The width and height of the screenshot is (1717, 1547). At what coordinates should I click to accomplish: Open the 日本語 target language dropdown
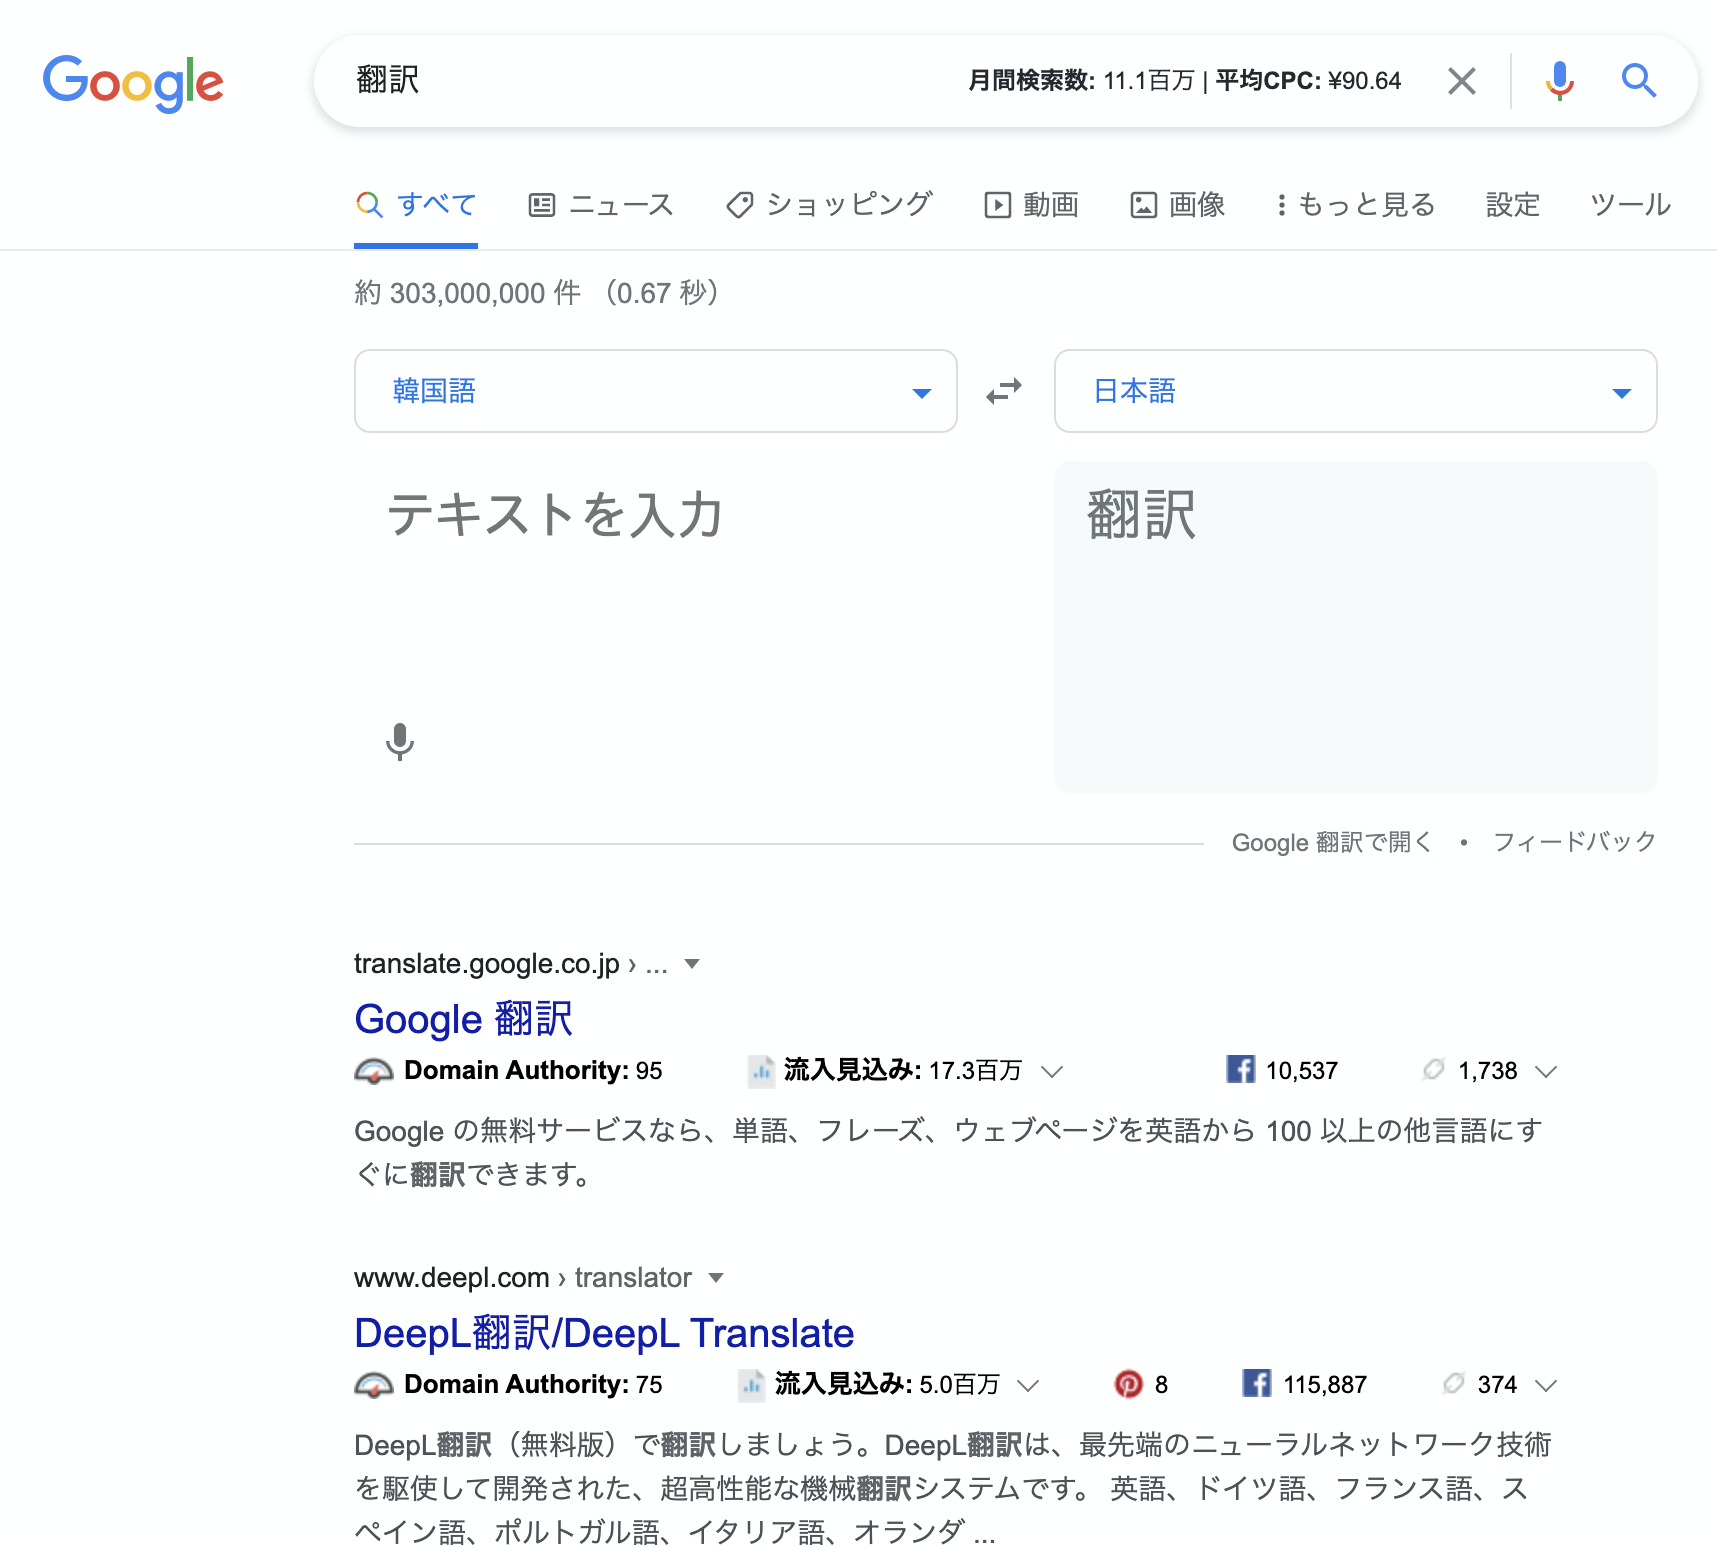pos(1356,391)
